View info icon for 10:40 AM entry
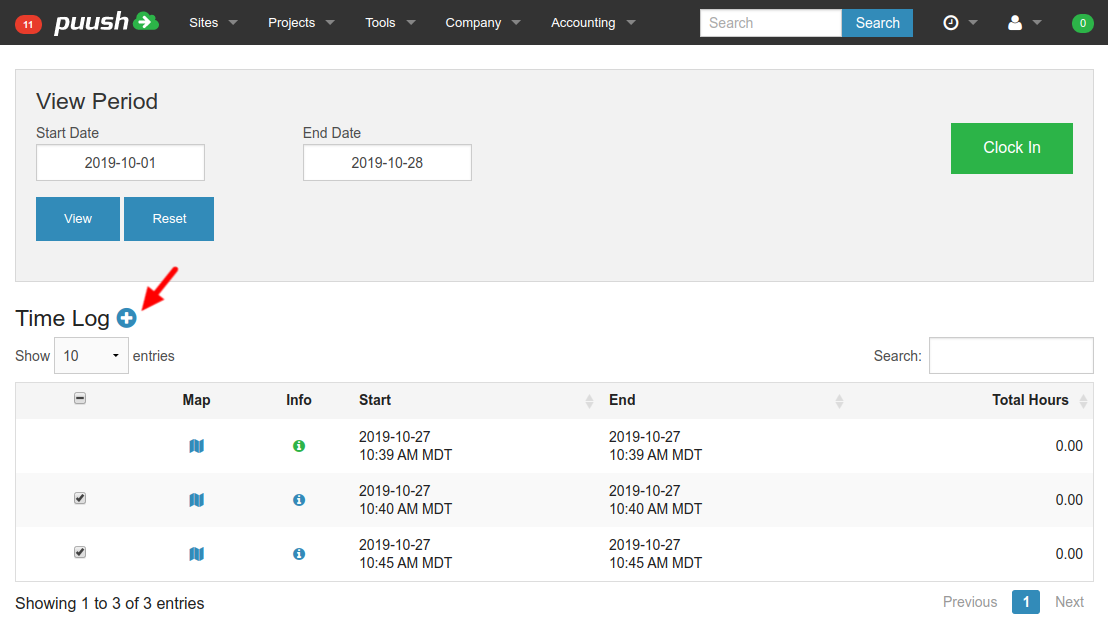 [x=299, y=500]
